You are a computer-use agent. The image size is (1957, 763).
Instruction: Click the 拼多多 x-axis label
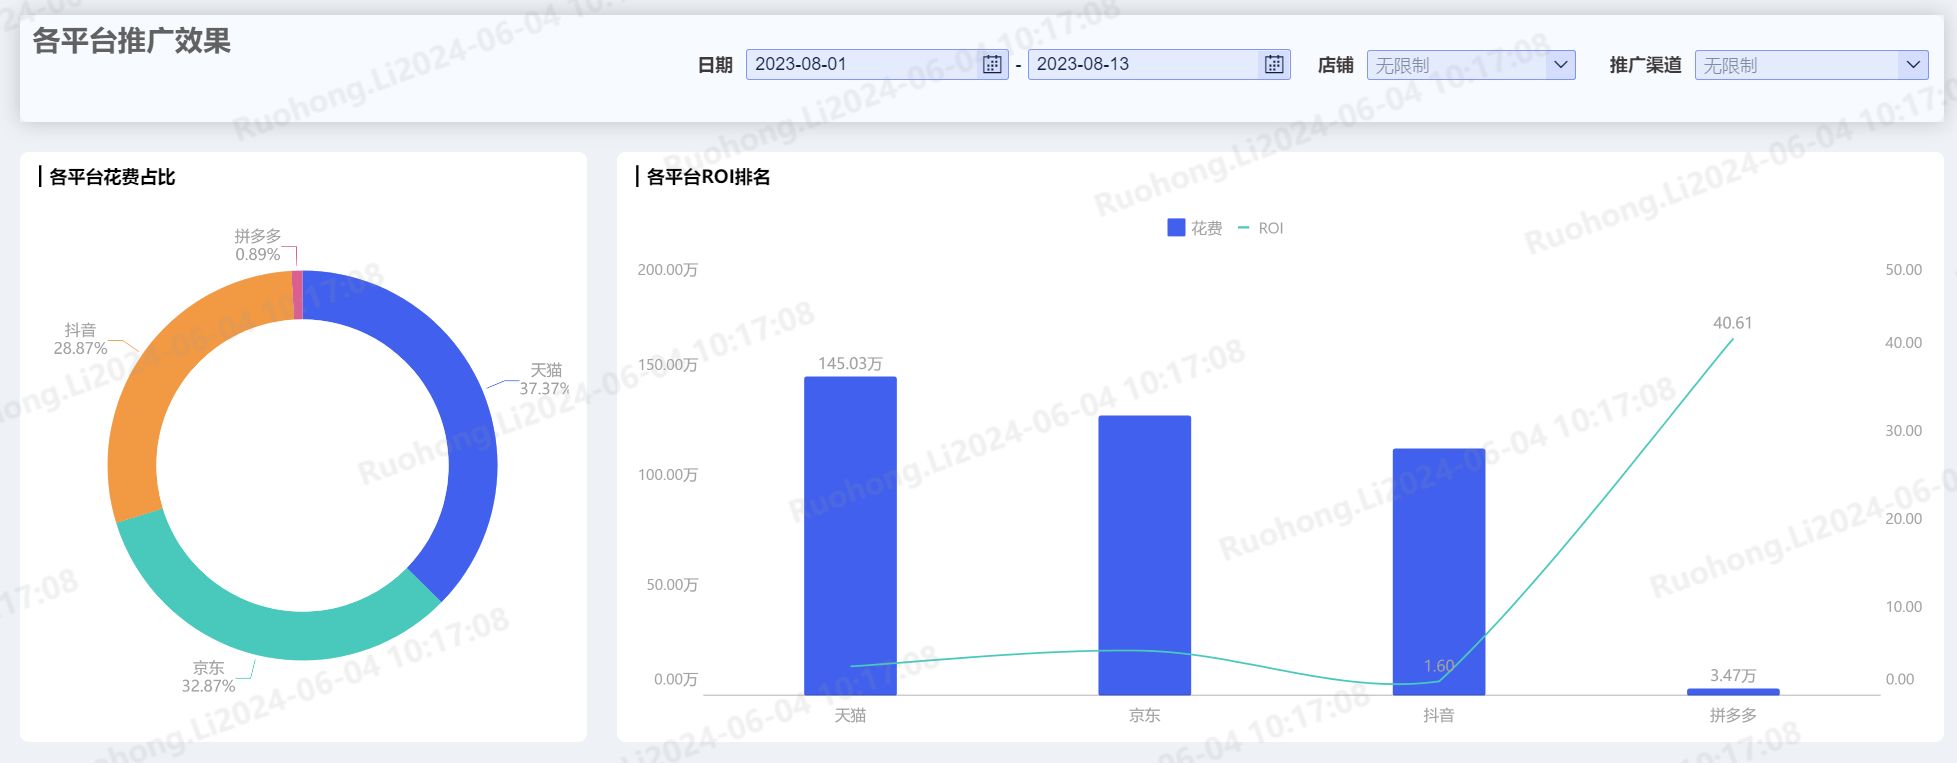coord(1732,715)
